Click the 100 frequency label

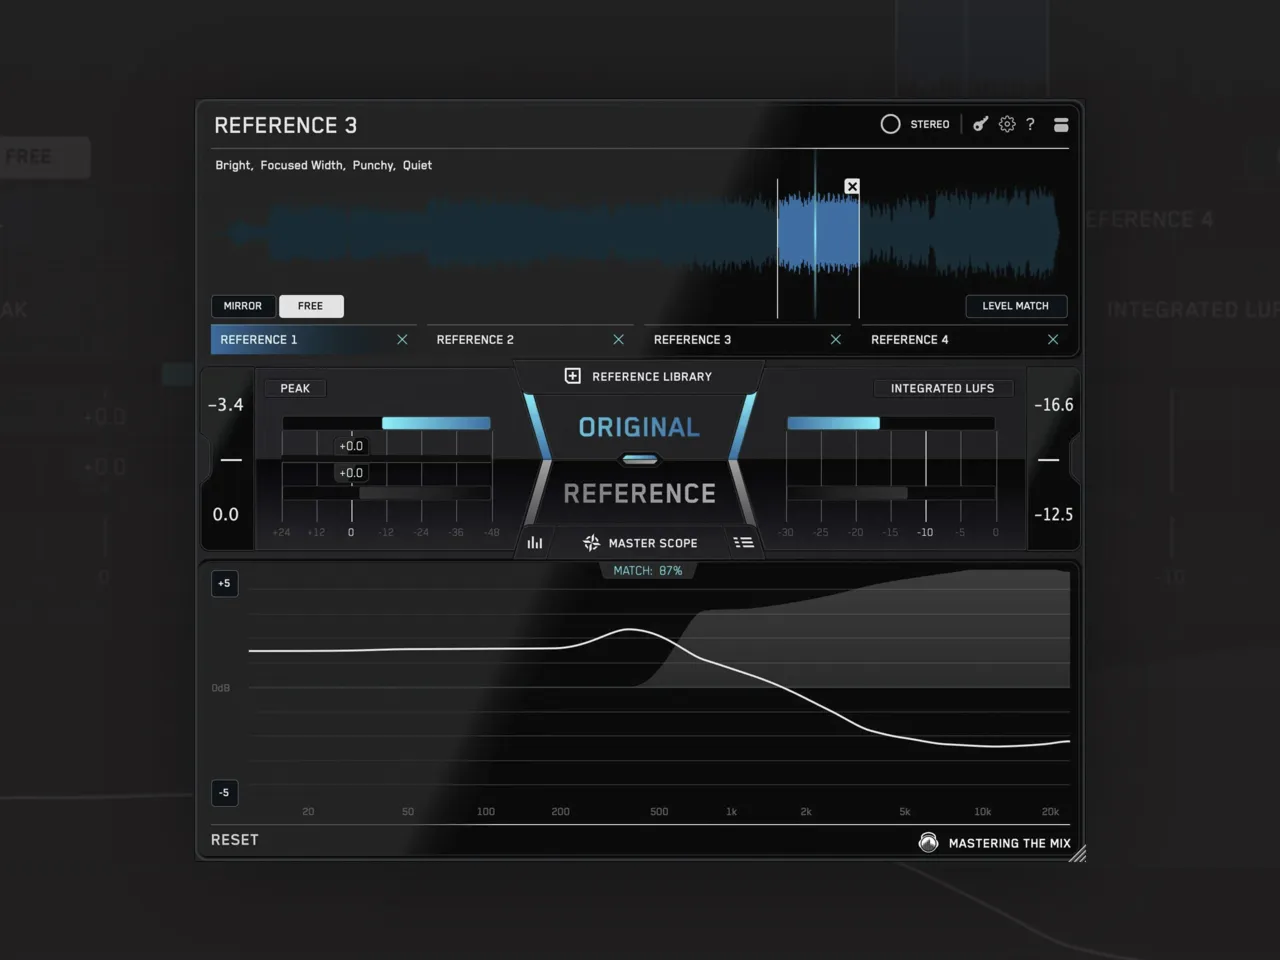(x=486, y=812)
